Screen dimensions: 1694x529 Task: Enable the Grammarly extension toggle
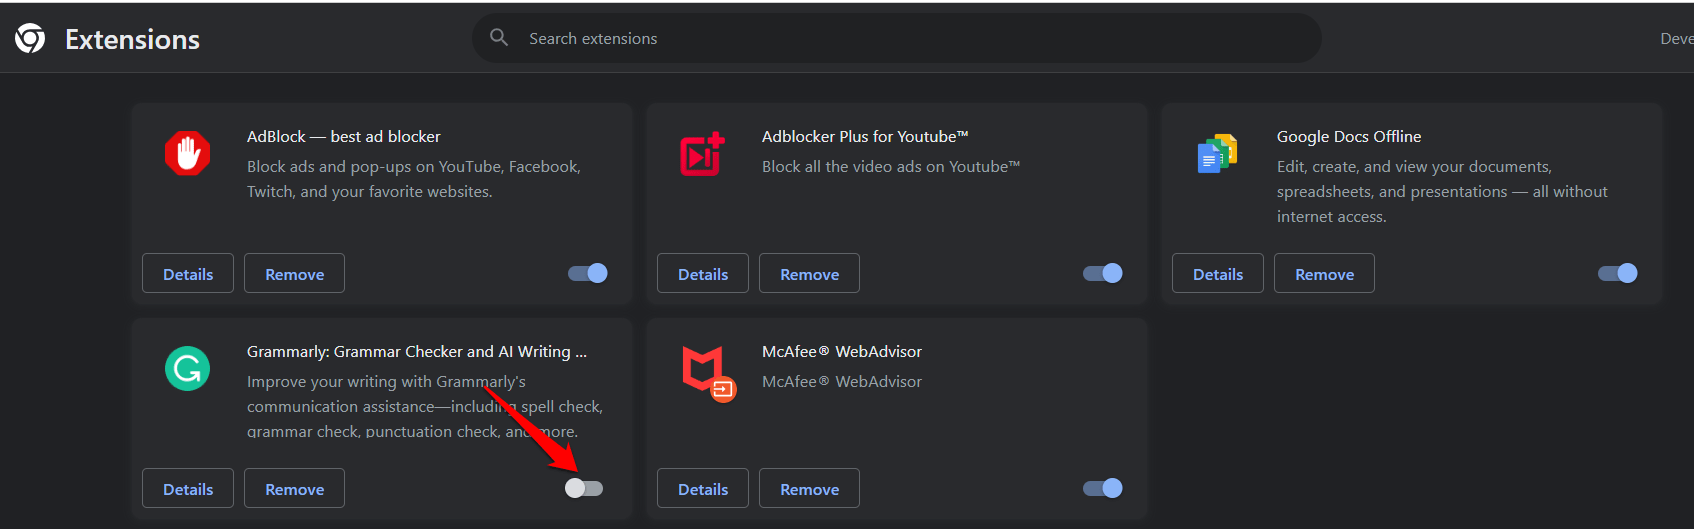584,488
